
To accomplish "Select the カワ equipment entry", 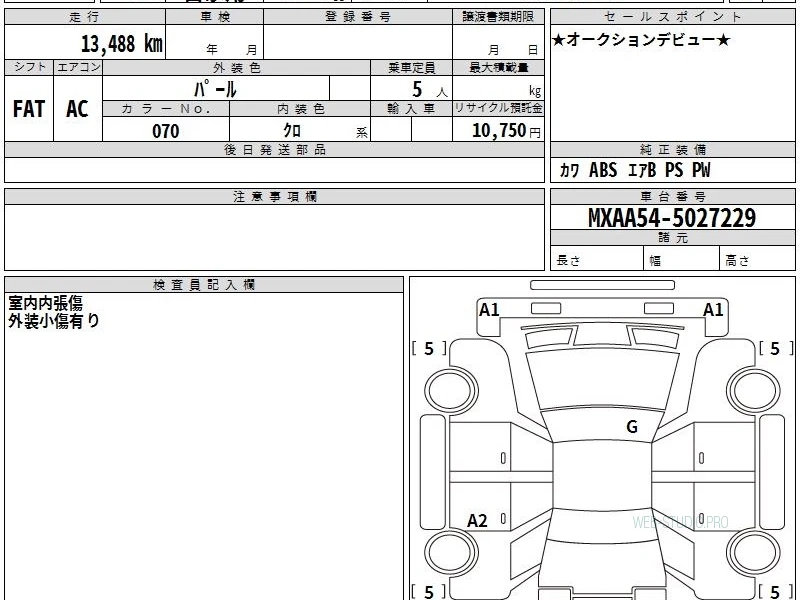I will click(569, 170).
